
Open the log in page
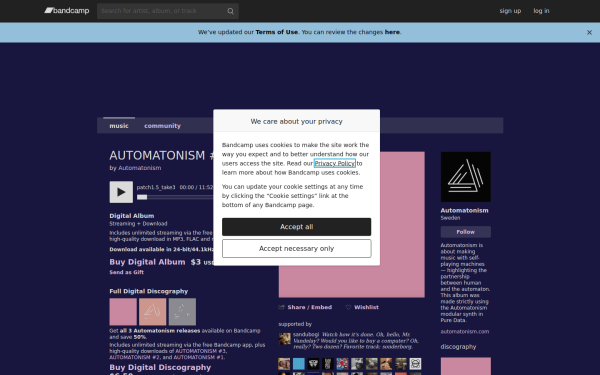[x=541, y=11]
